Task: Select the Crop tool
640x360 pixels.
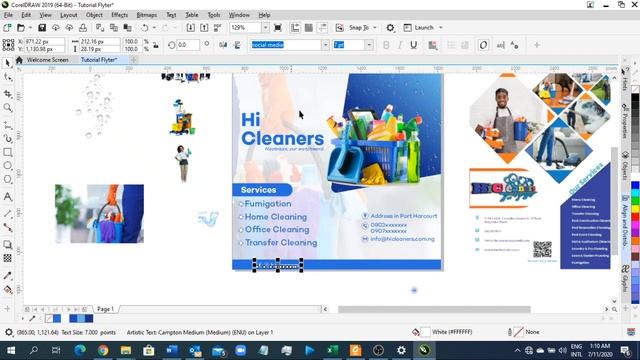Action: (7, 94)
